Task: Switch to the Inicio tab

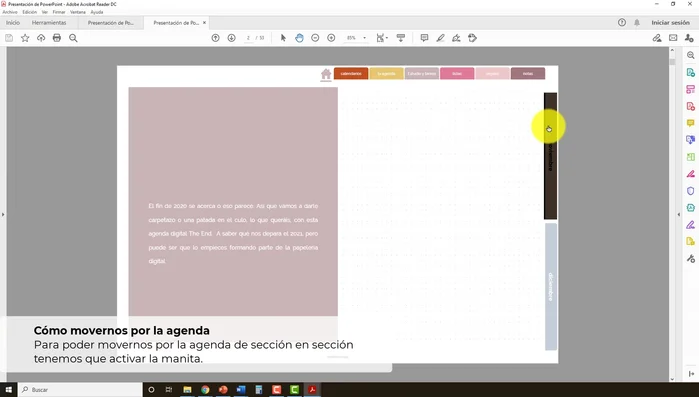Action: 13,22
